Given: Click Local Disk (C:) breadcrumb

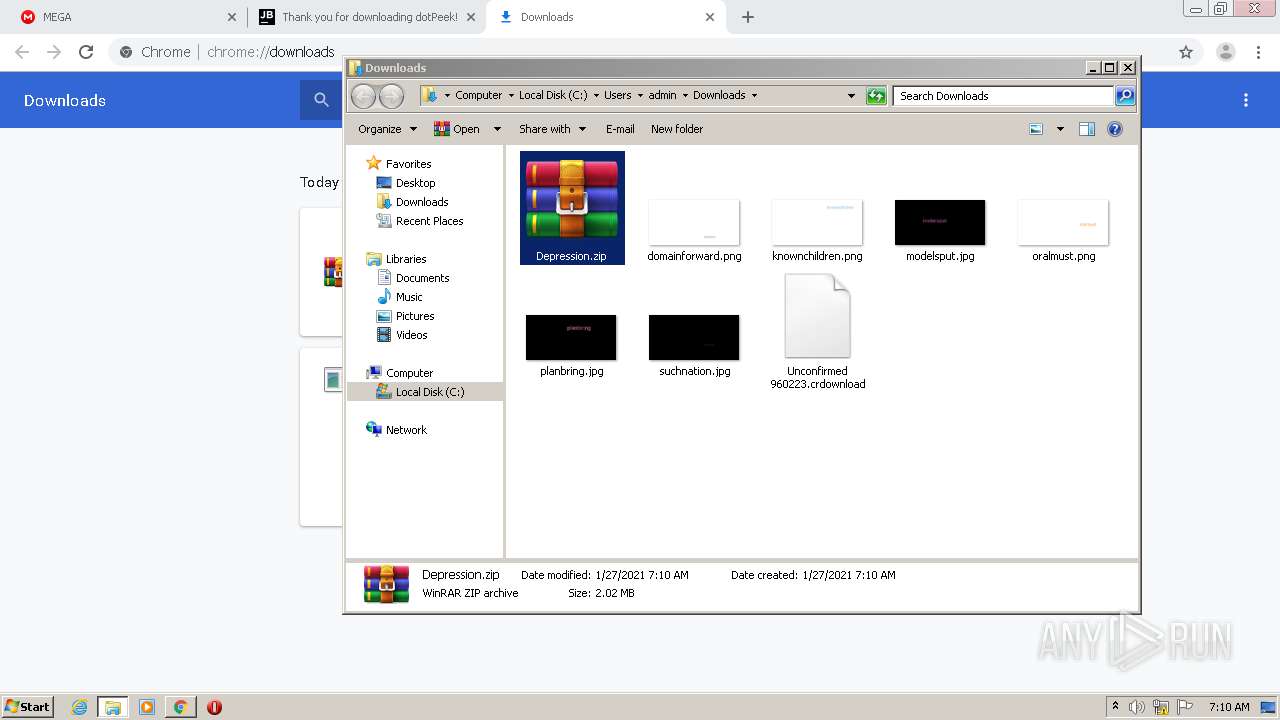Looking at the screenshot, I should [x=552, y=96].
